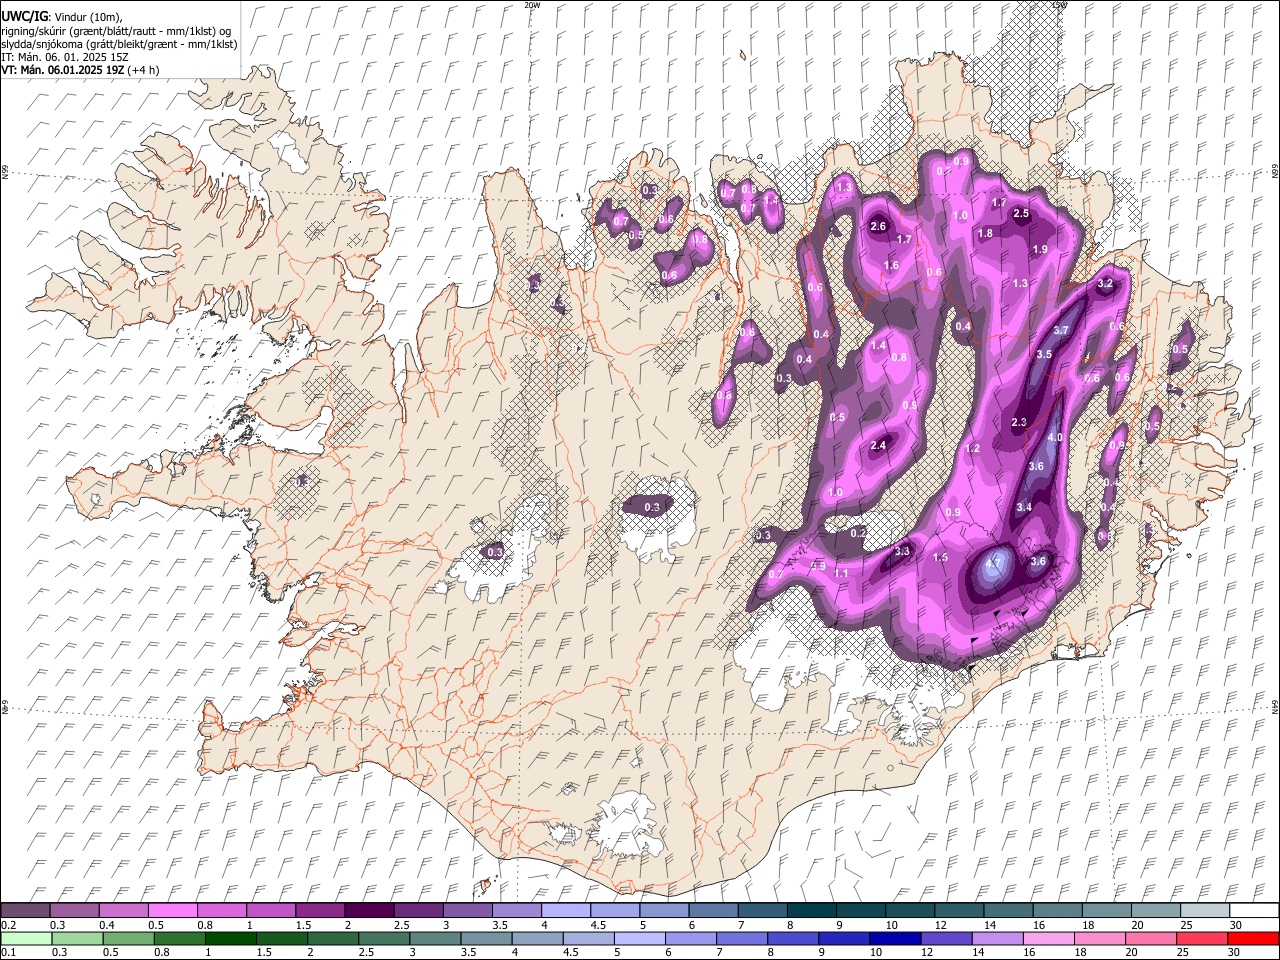This screenshot has width=1280, height=960.
Task: Select the 3.2 value label on the map
Action: (1105, 284)
